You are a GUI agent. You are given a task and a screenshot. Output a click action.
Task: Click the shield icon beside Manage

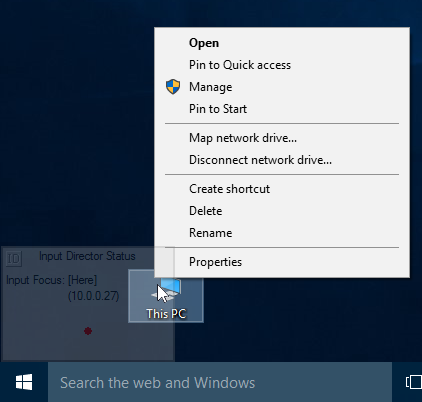[x=173, y=87]
